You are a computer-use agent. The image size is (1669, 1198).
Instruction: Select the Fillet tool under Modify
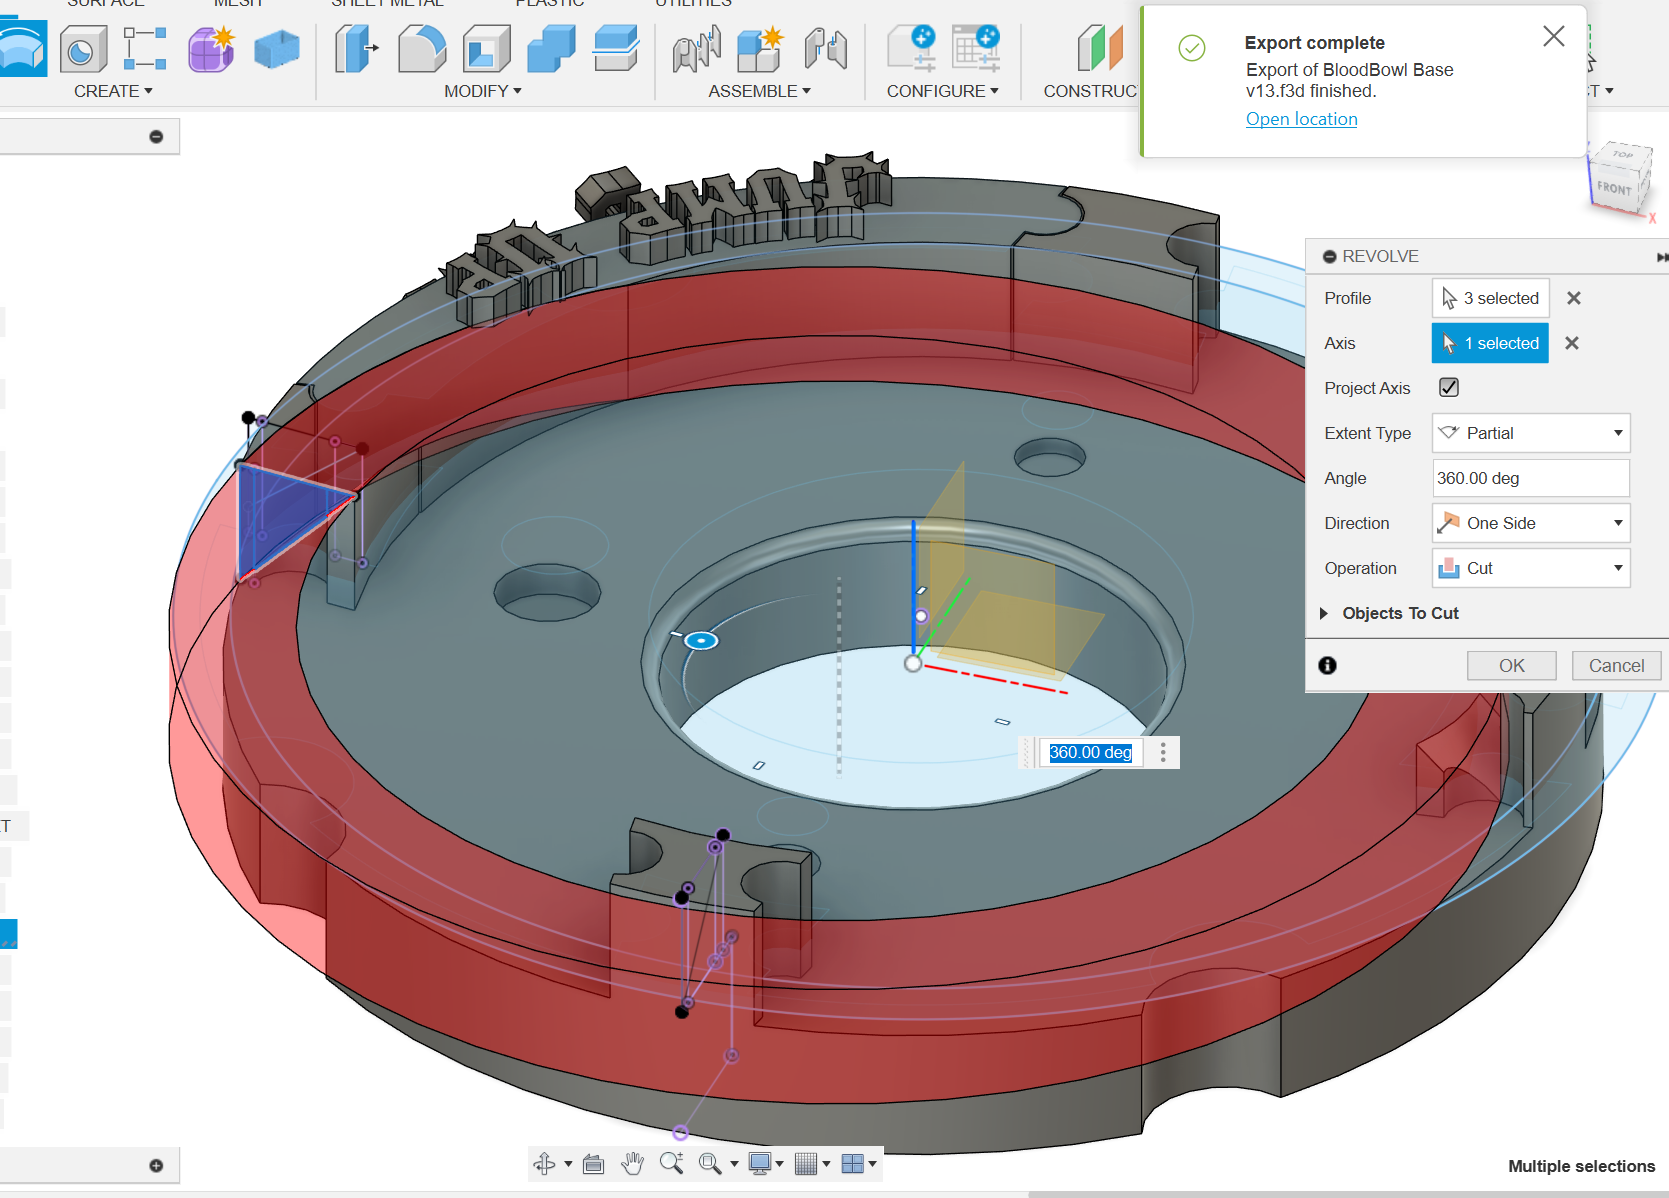422,48
